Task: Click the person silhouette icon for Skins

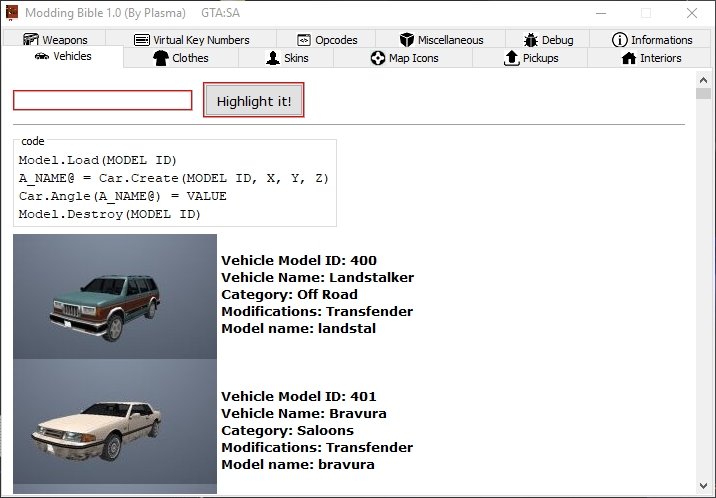Action: click(x=273, y=58)
